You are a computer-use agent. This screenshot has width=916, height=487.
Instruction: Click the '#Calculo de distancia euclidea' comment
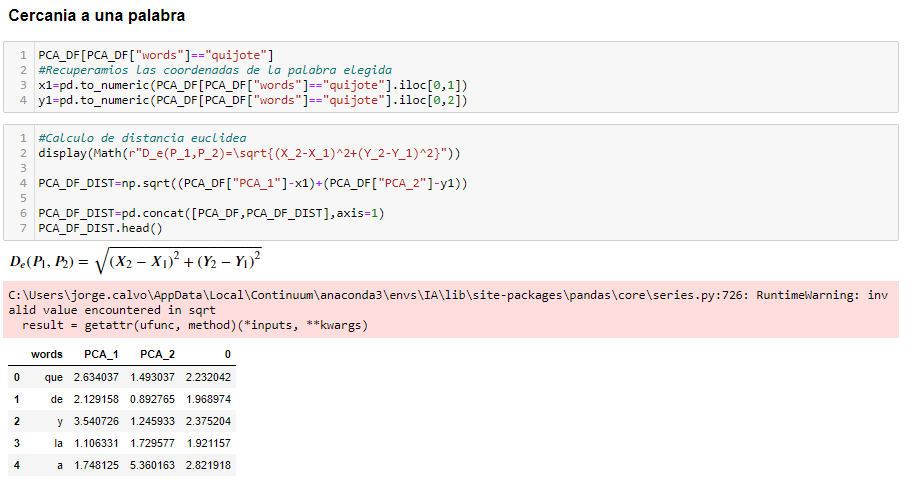[x=143, y=138]
